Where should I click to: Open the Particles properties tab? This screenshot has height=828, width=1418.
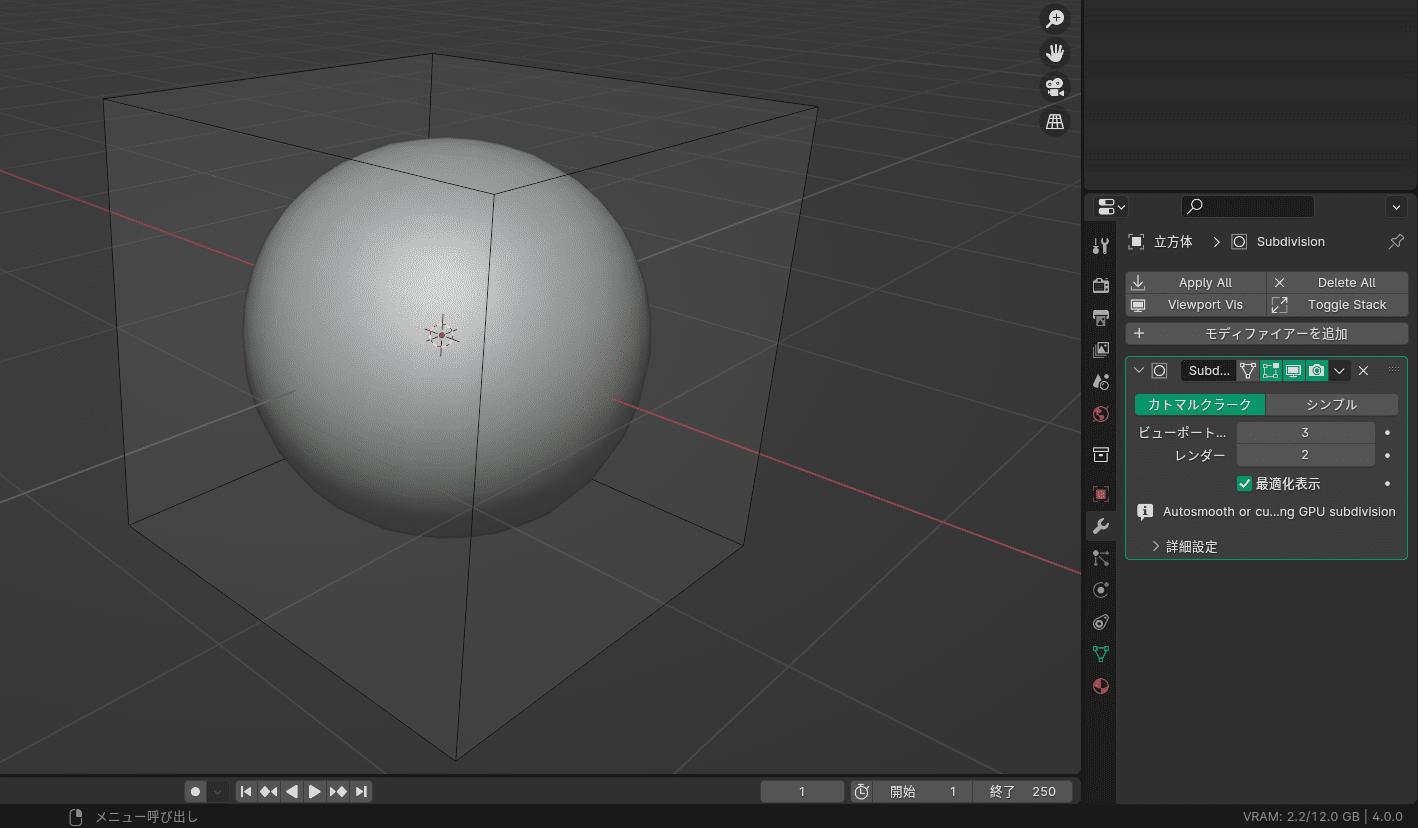(x=1101, y=558)
